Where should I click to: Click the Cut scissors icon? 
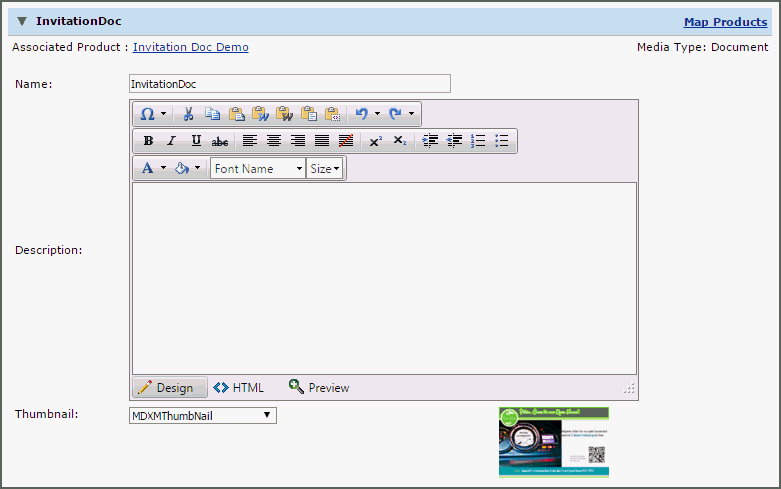click(188, 114)
